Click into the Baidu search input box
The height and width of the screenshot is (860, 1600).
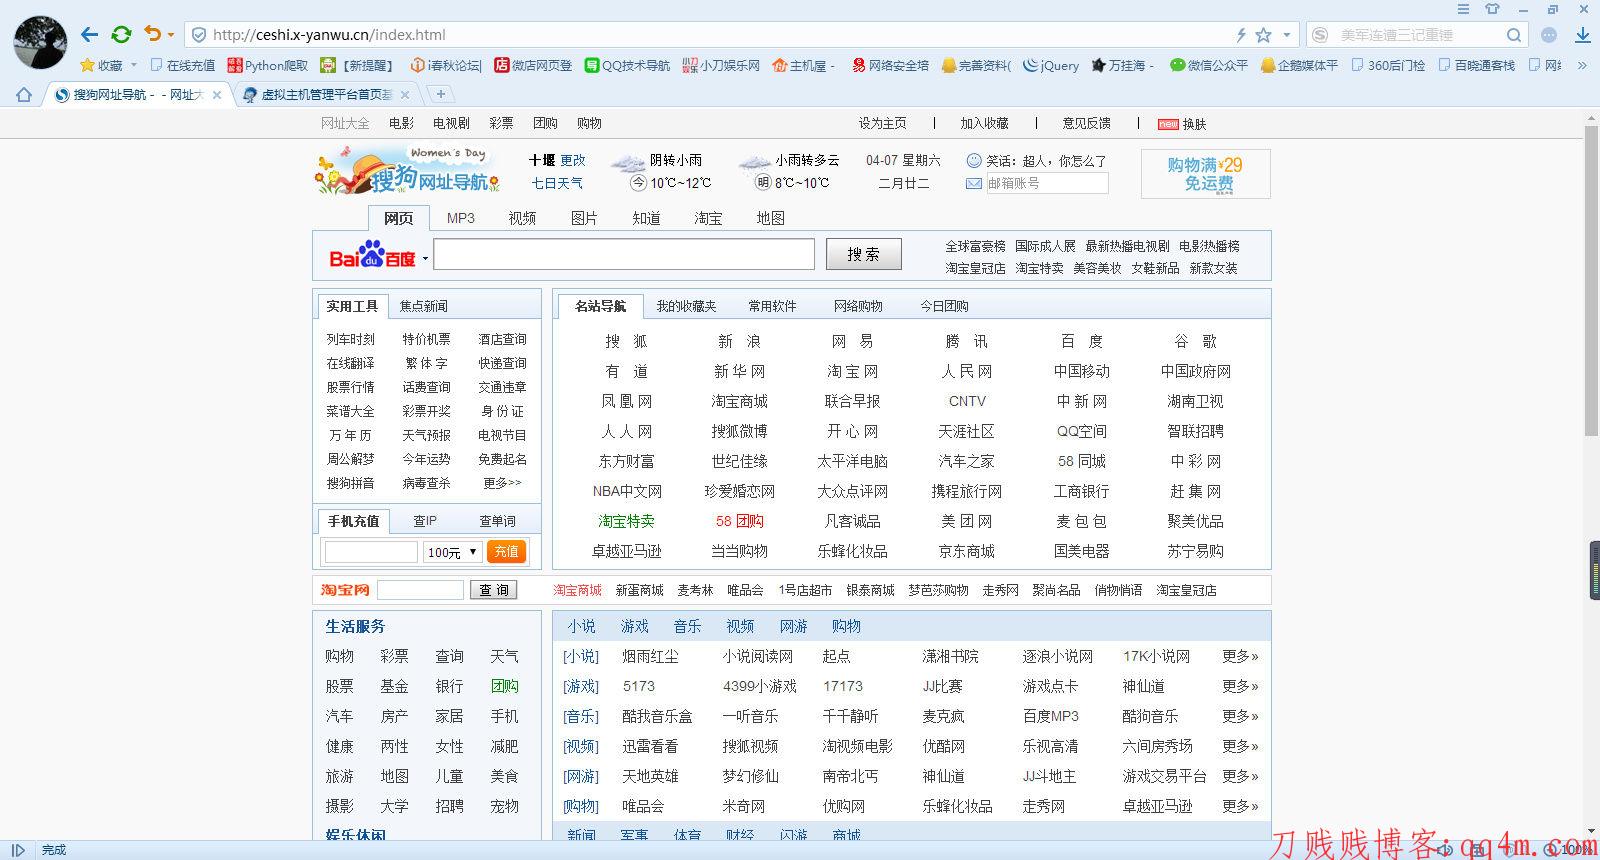624,254
